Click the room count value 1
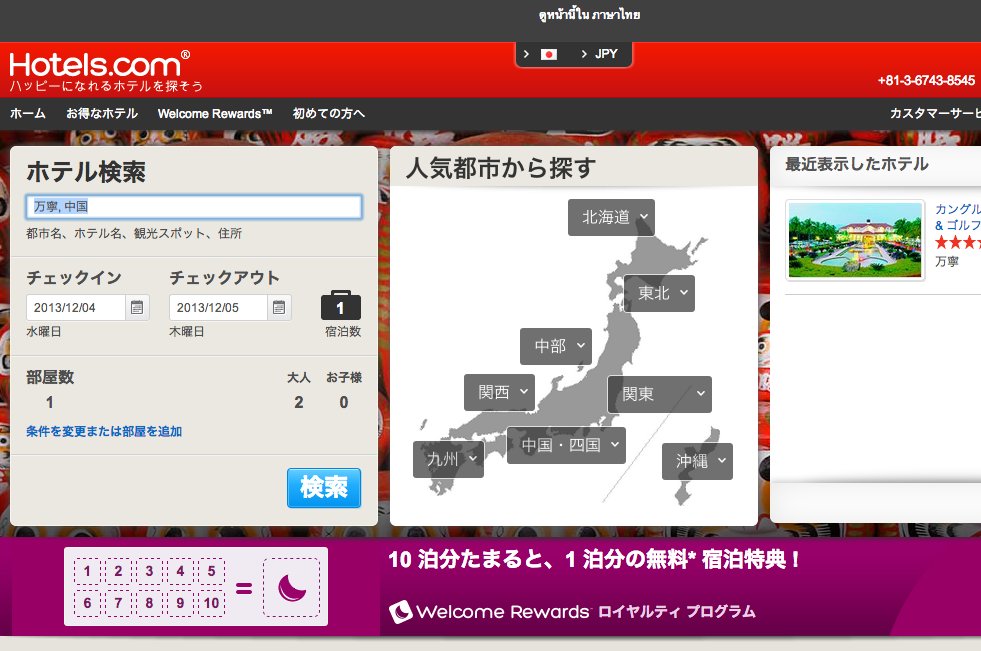Viewport: 981px width, 651px height. coord(49,403)
